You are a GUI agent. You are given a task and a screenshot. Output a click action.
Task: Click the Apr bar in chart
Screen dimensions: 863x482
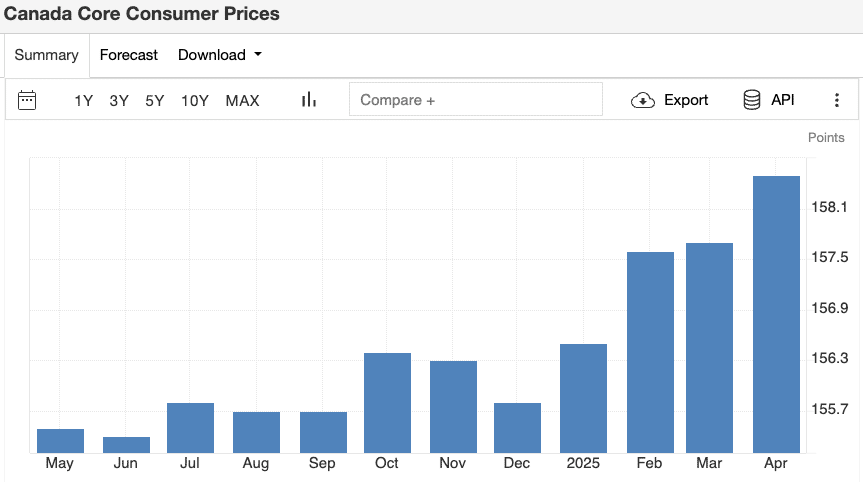[776, 315]
